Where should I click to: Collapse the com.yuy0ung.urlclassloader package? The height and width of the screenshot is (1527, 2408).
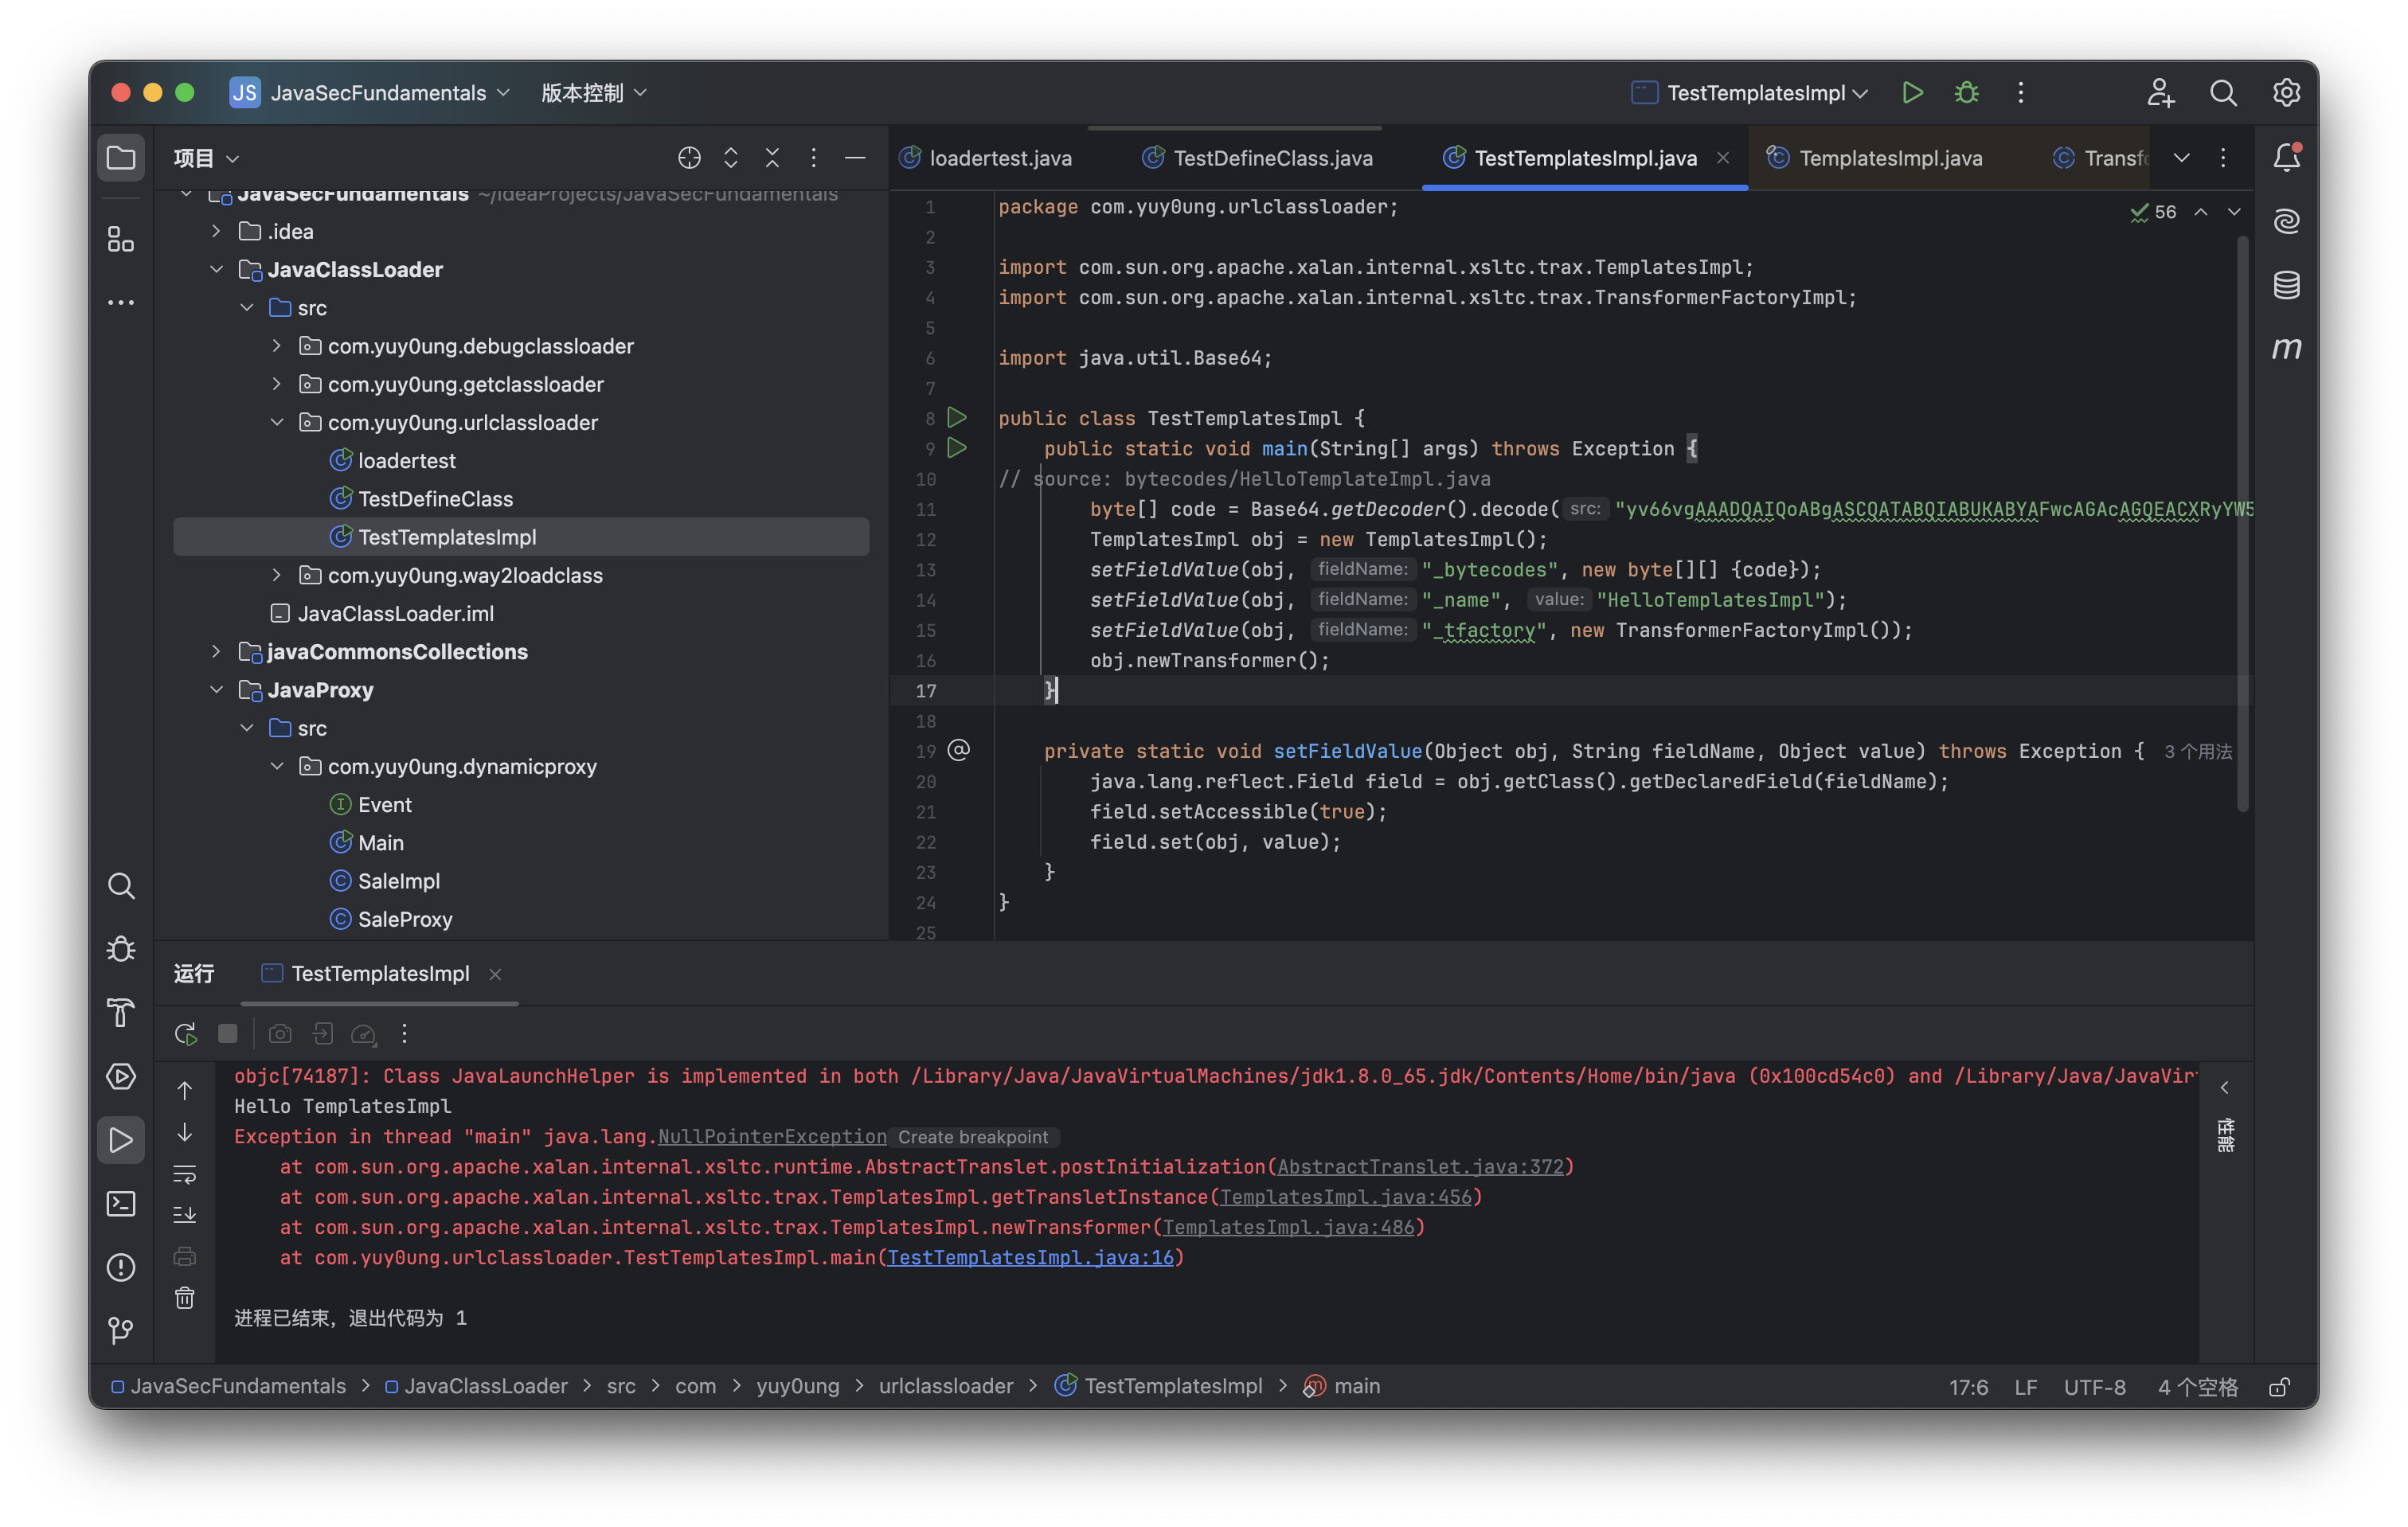pyautogui.click(x=277, y=422)
